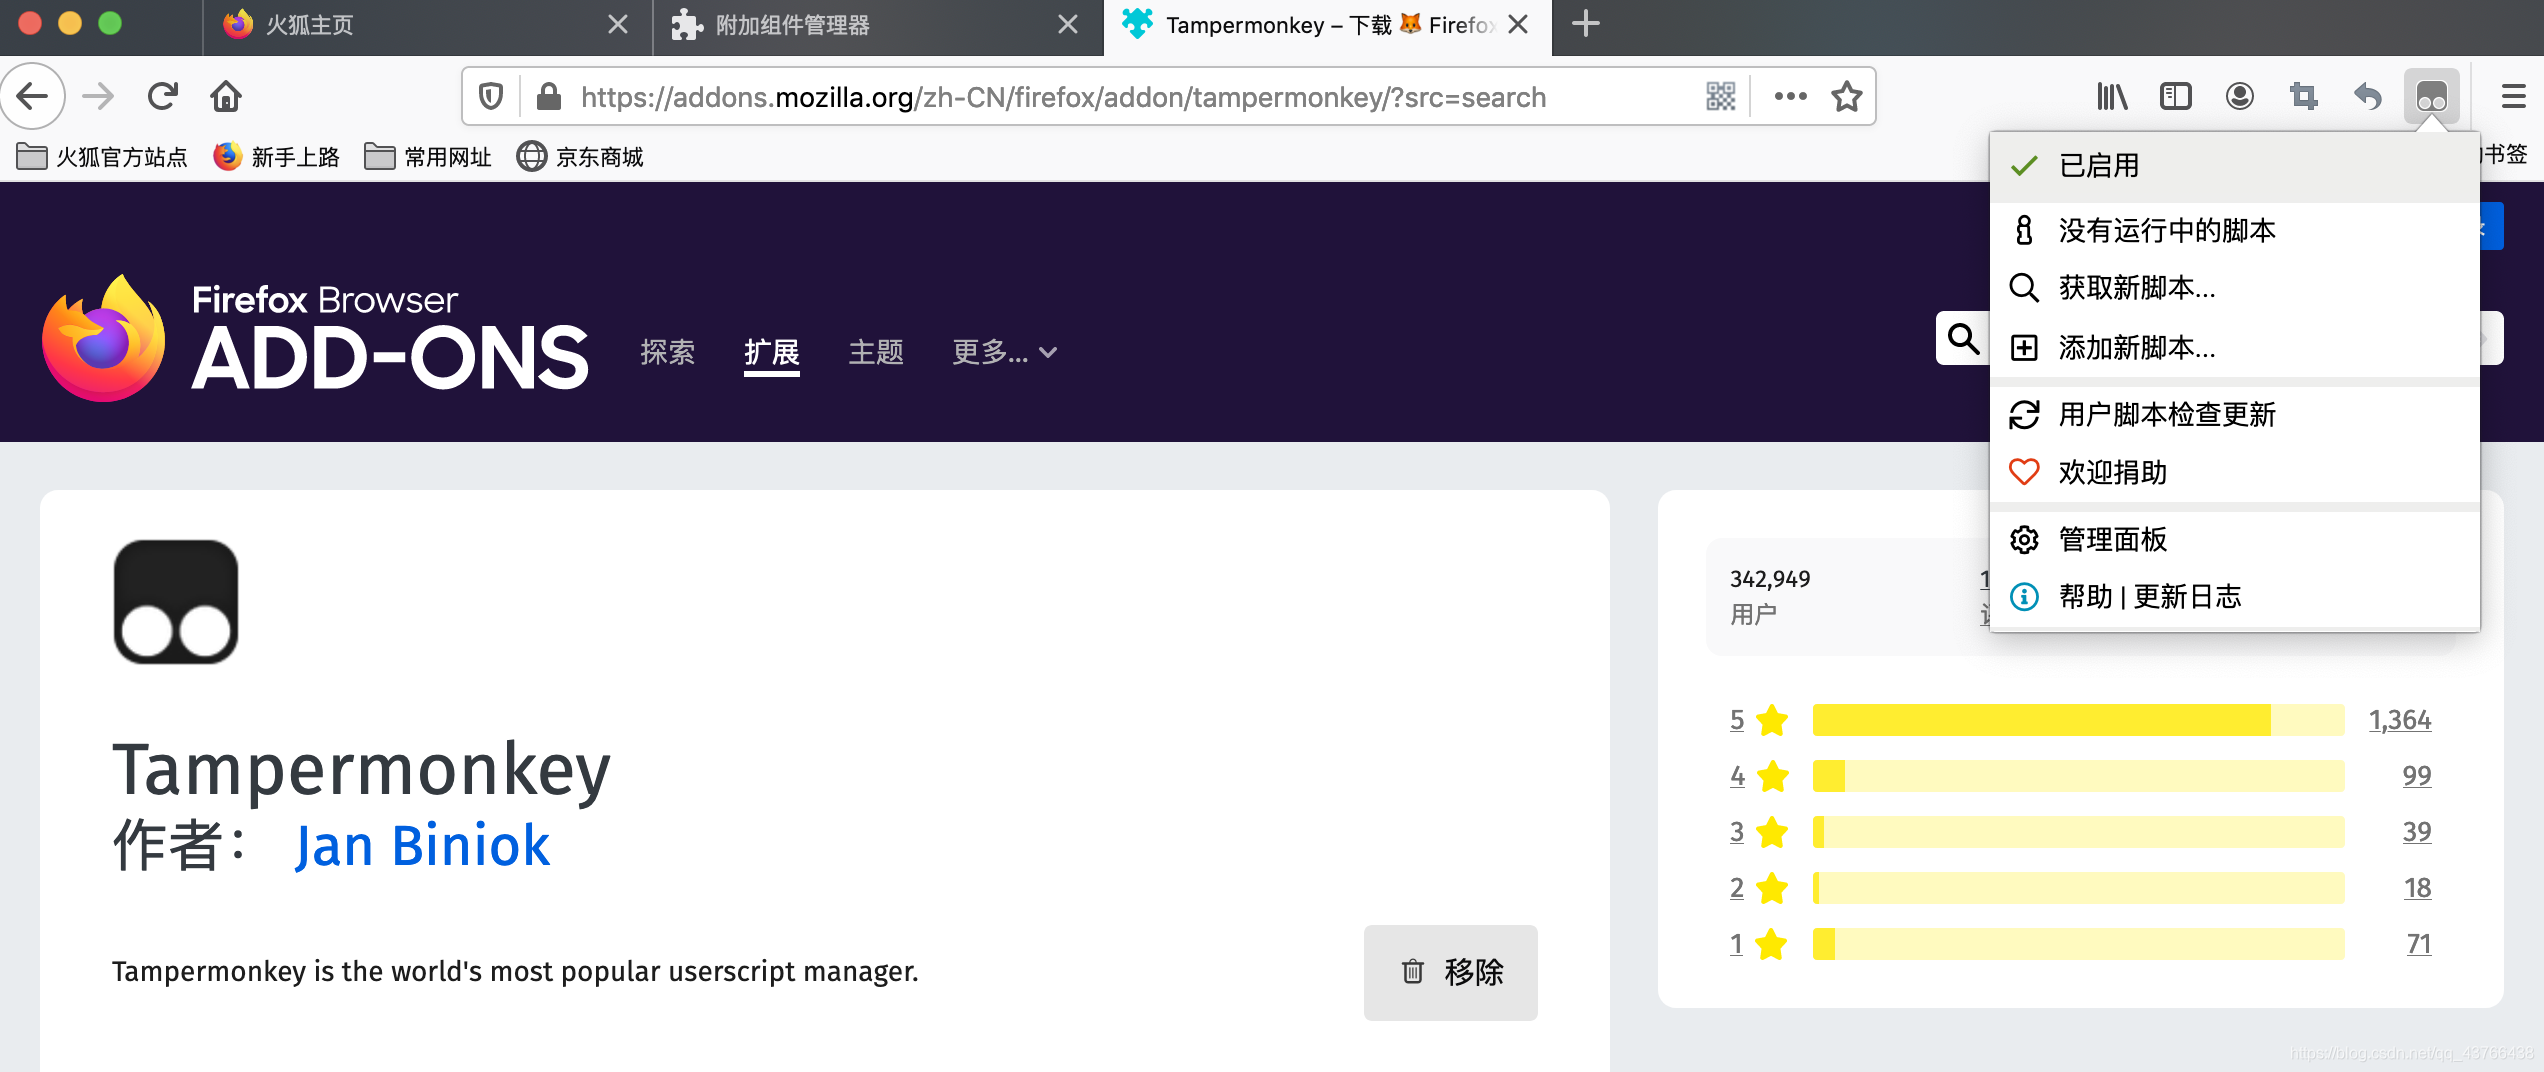Click 没有运行中的脚本 menu entry
Screen dimensions: 2544x1072
pos(2235,231)
